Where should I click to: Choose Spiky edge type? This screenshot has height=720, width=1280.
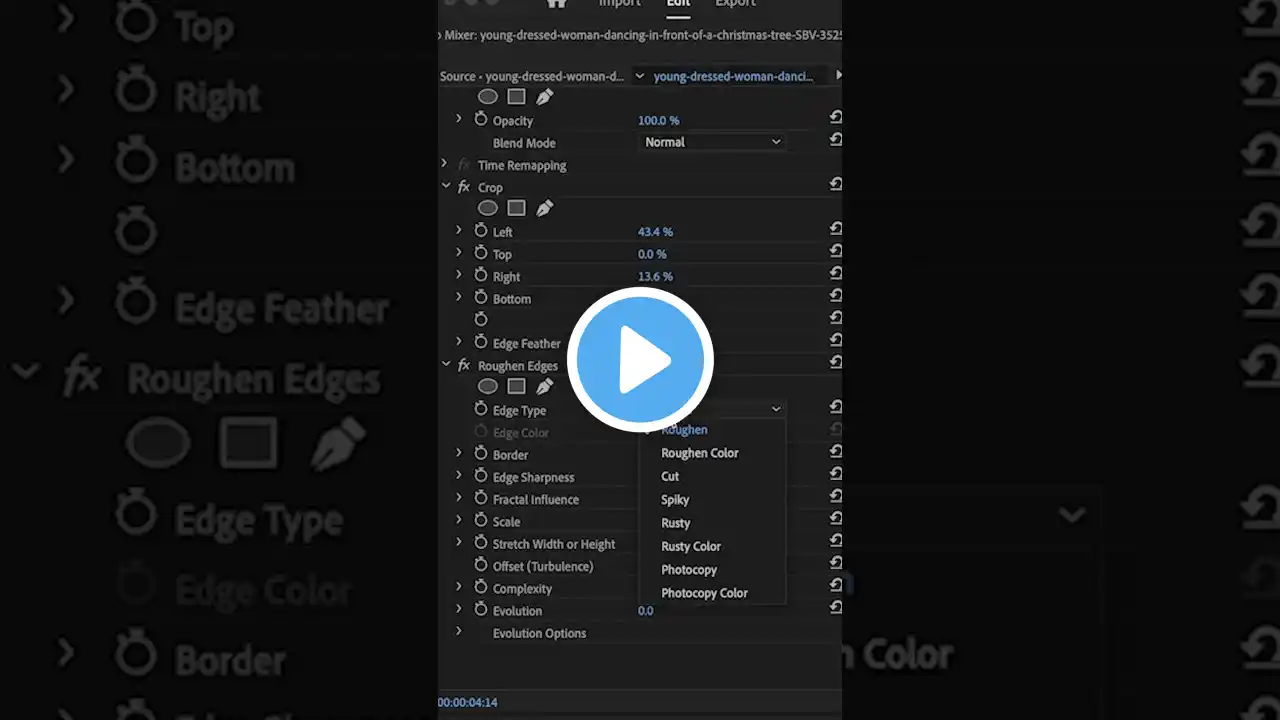point(675,500)
